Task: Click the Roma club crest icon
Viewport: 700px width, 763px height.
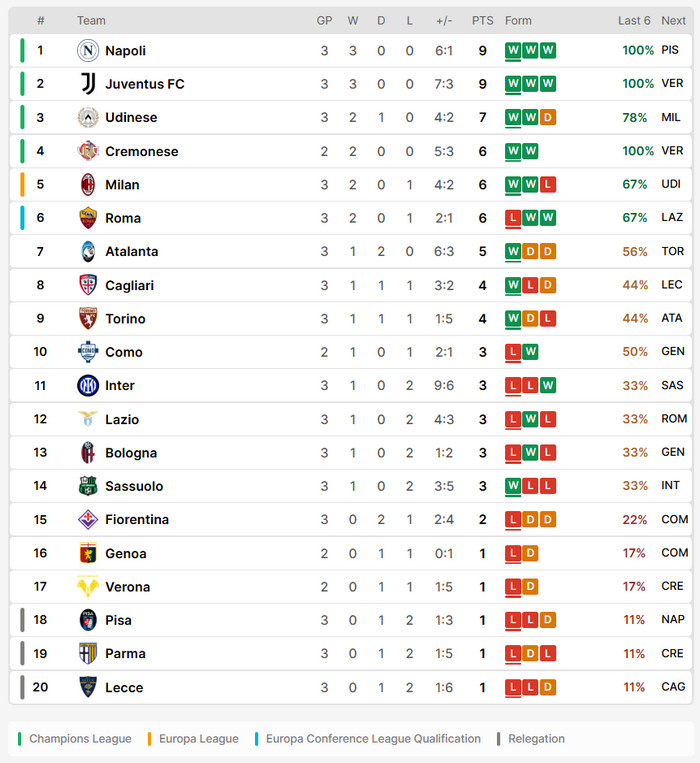Action: point(88,218)
